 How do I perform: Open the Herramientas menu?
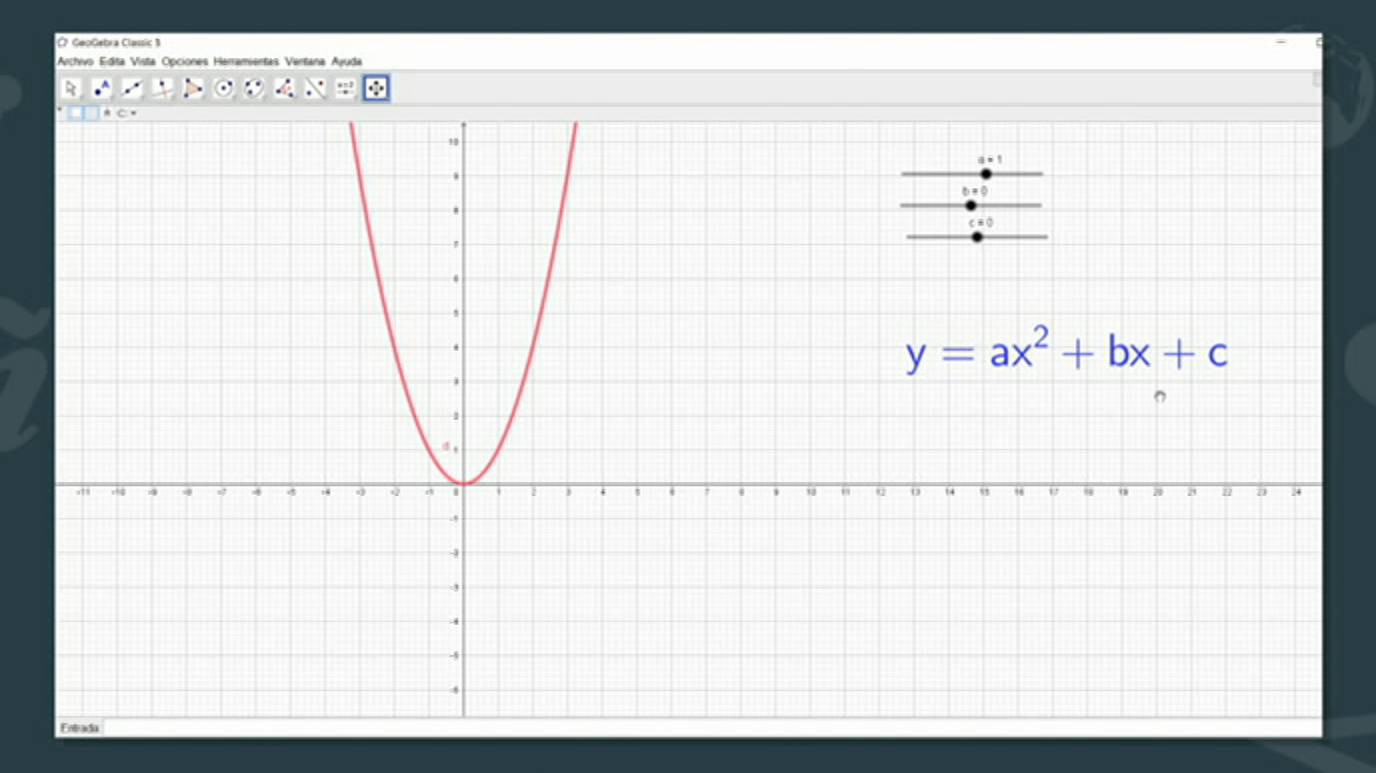(246, 62)
